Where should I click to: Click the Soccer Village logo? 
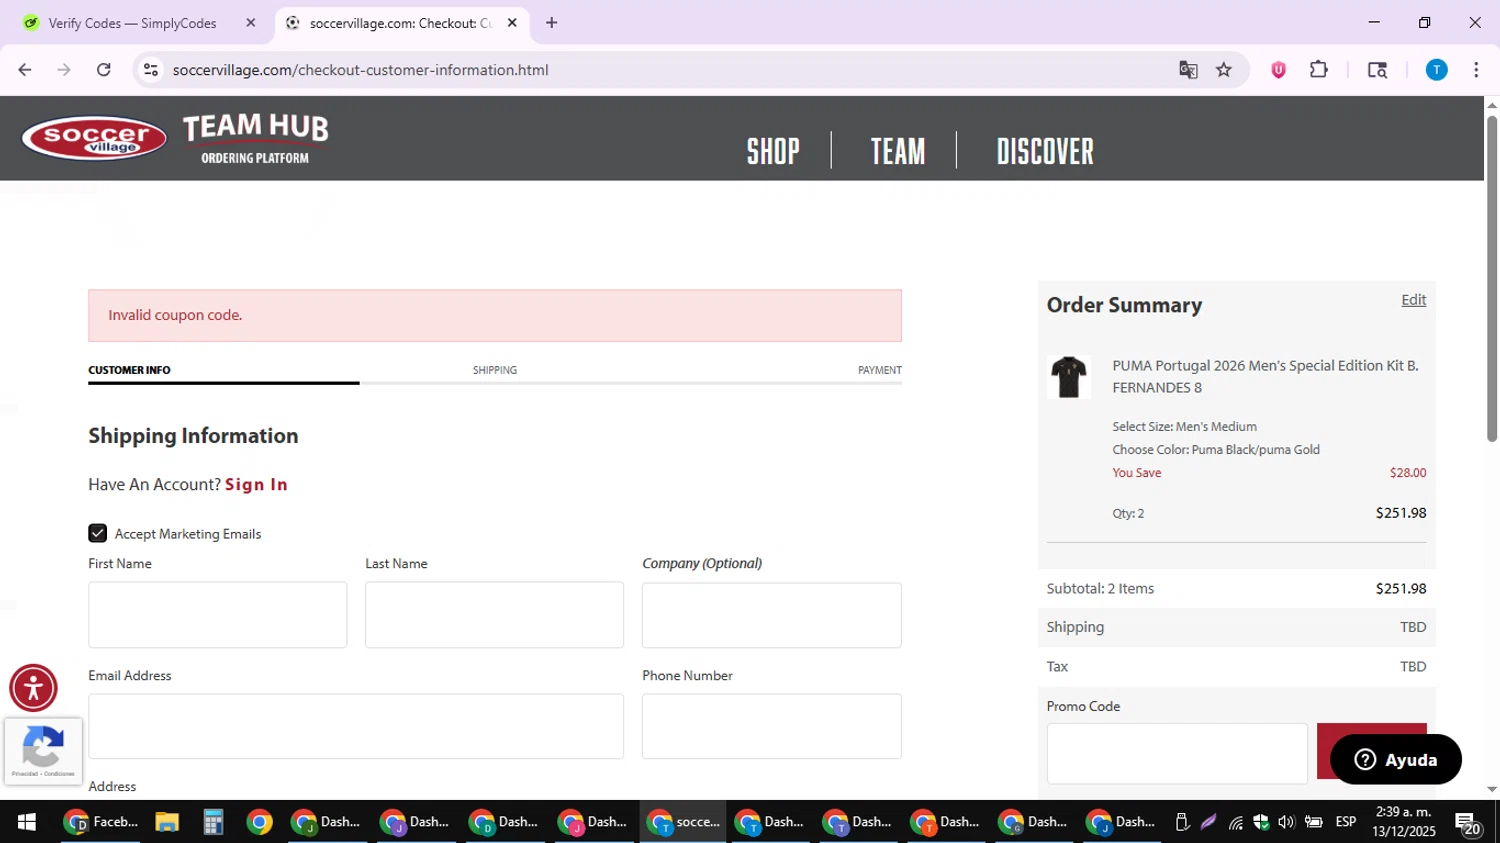coord(94,138)
